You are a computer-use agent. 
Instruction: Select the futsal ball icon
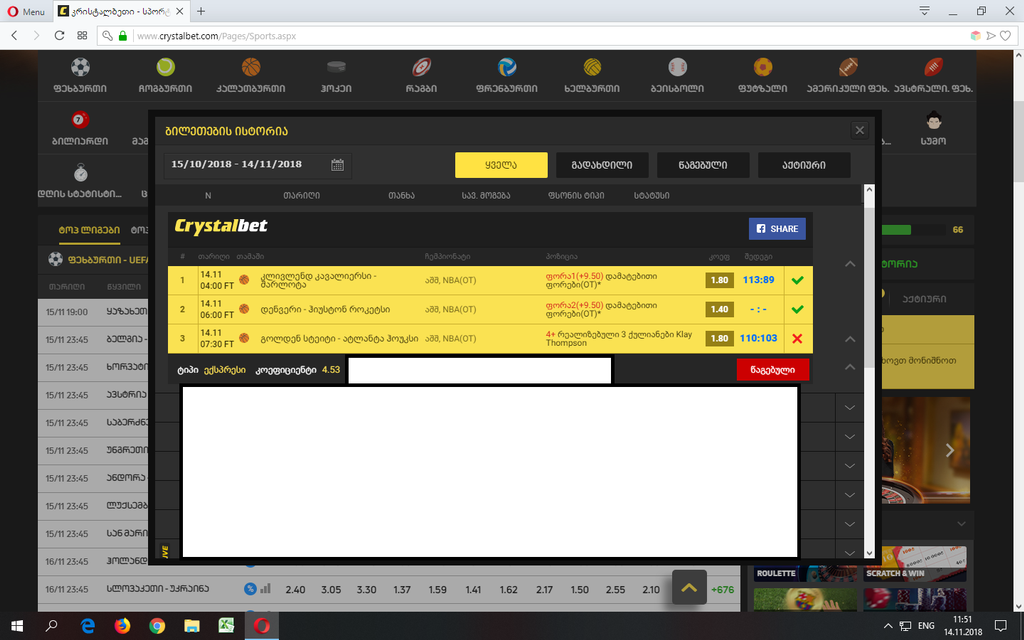(x=763, y=67)
